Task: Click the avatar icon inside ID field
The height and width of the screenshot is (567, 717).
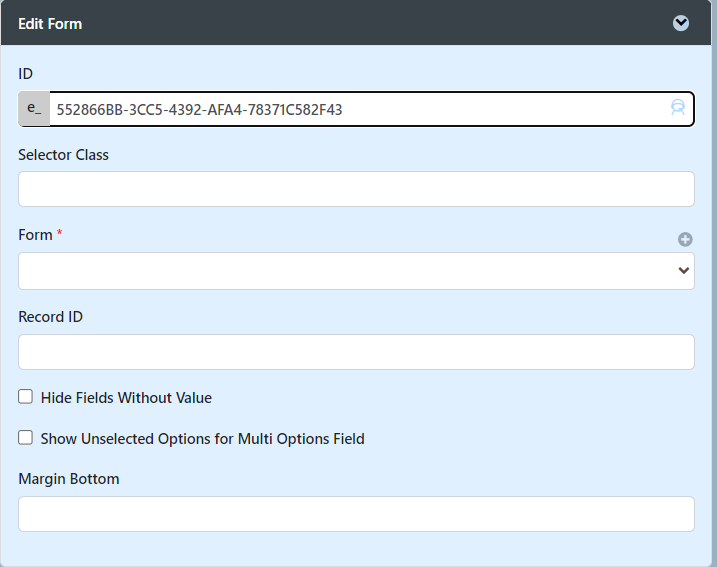Action: 678,109
